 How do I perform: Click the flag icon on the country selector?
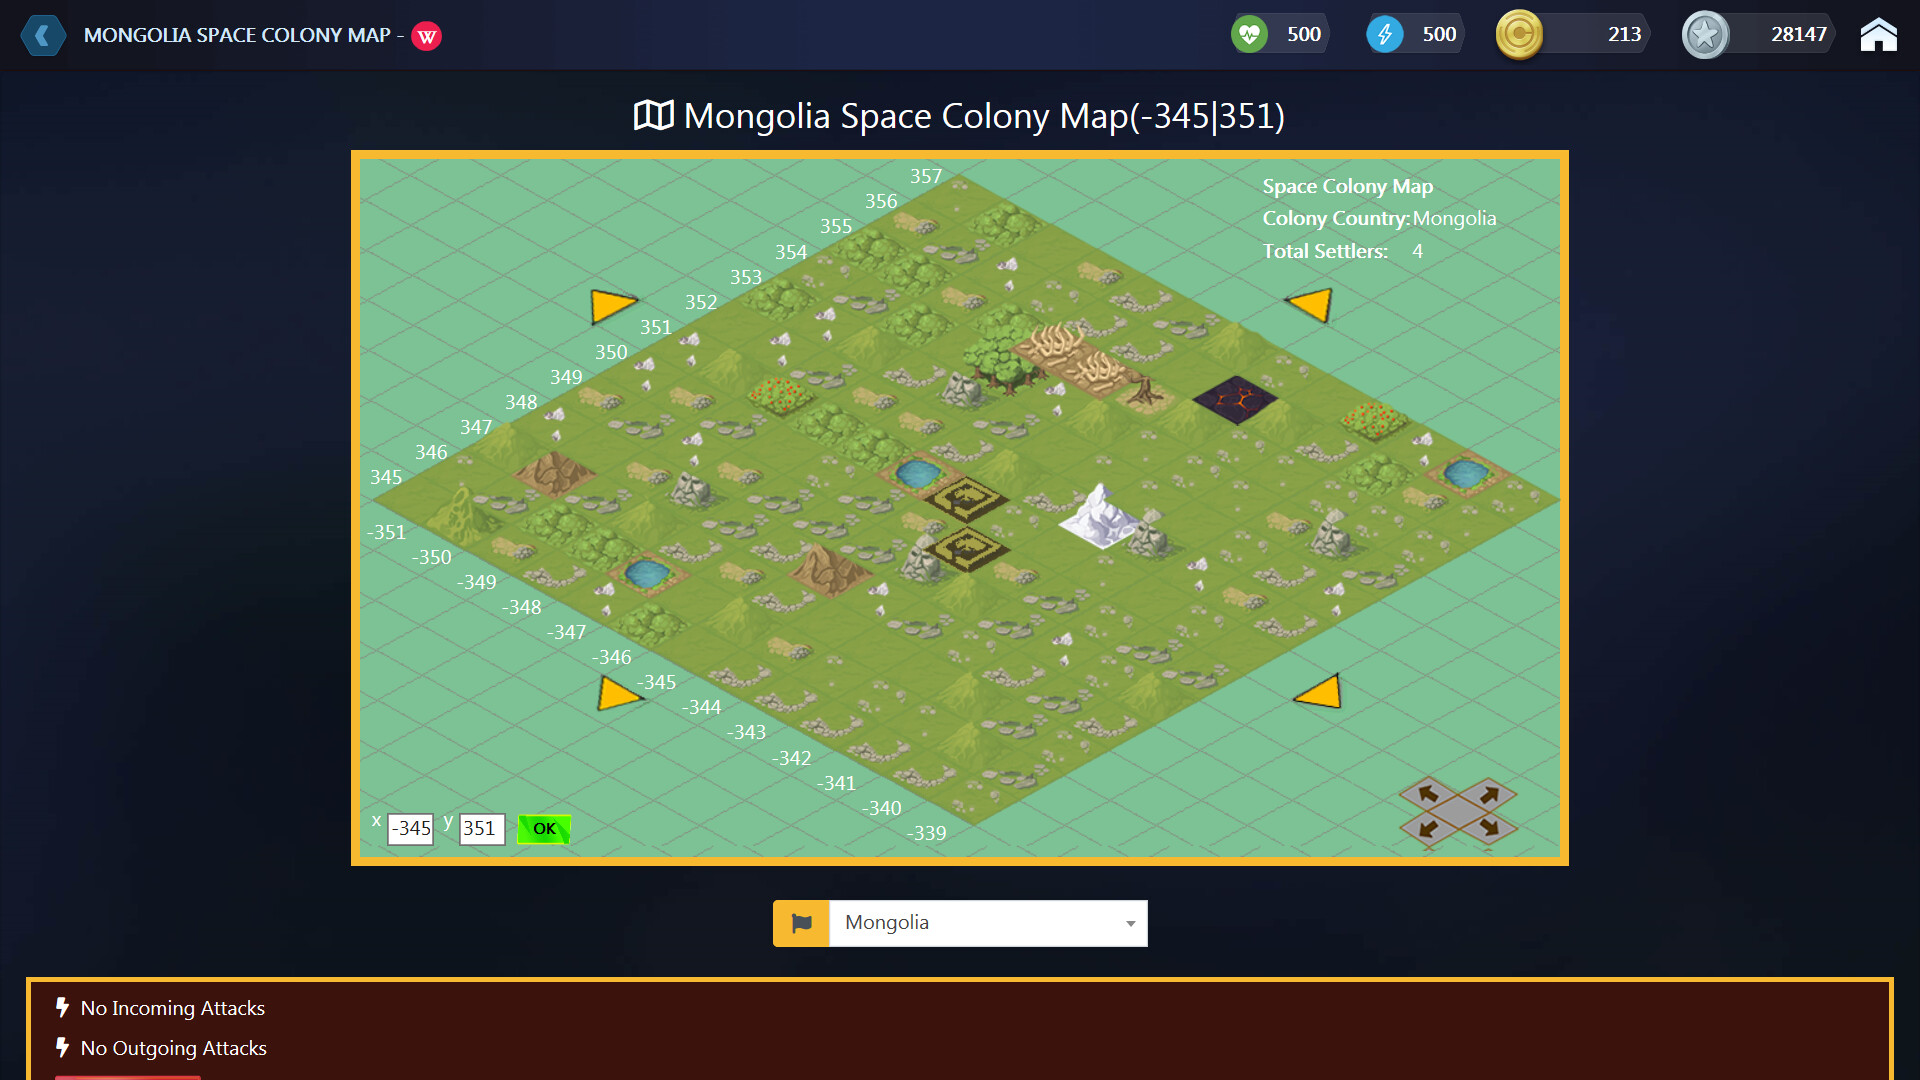coord(801,923)
